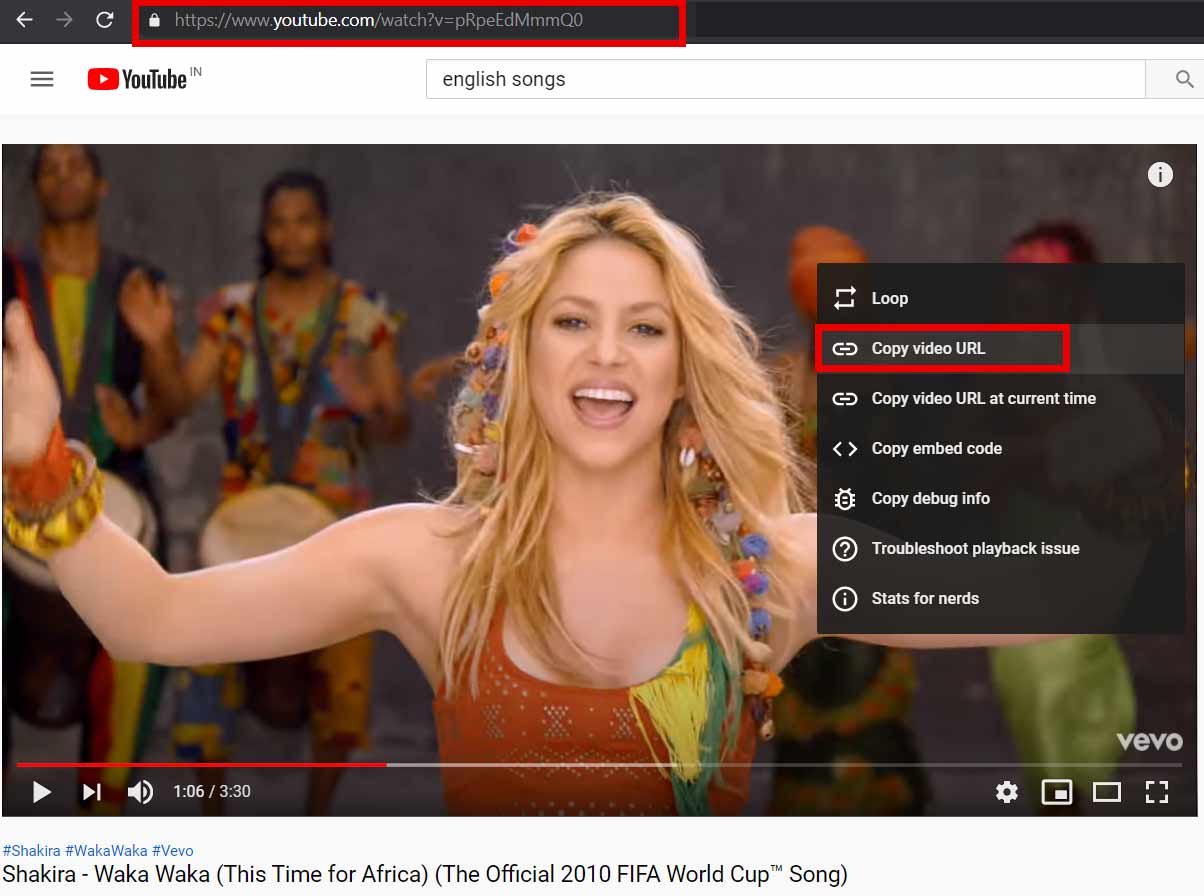This screenshot has width=1204, height=896.
Task: Open the #Vevo hashtag link
Action: click(x=173, y=851)
